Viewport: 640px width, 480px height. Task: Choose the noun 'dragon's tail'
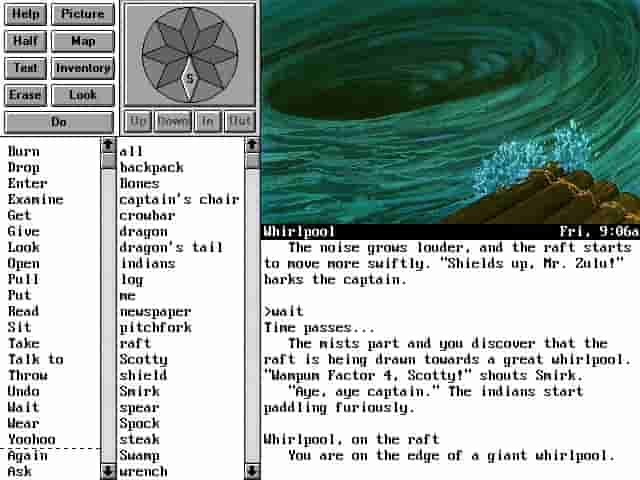click(171, 248)
